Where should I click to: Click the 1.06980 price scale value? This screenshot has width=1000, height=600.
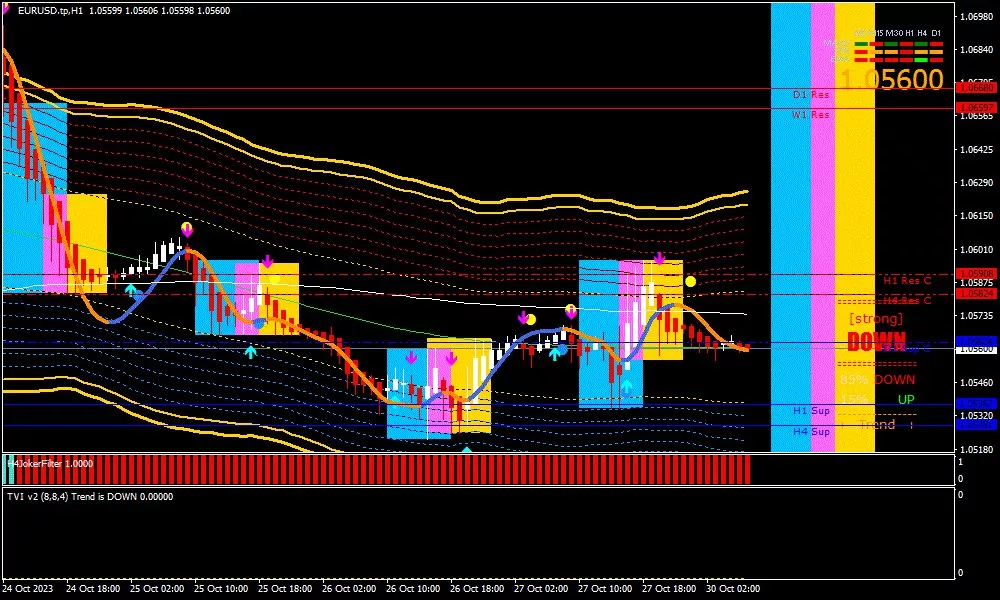pos(977,17)
